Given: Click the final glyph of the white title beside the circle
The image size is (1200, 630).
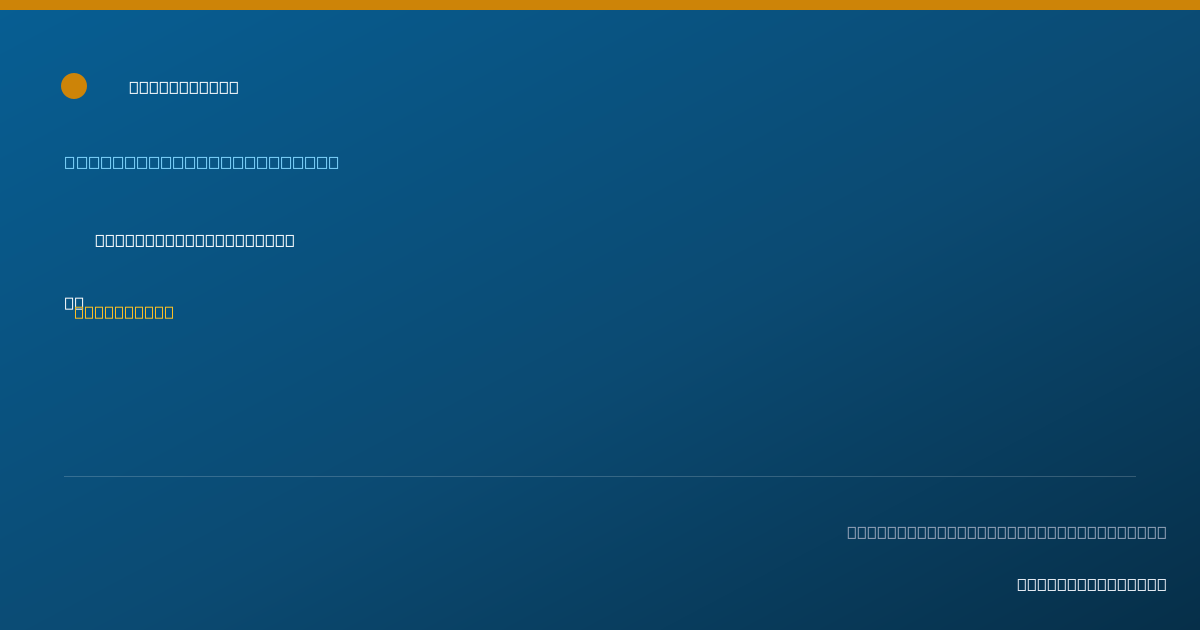Looking at the screenshot, I should point(234,87).
